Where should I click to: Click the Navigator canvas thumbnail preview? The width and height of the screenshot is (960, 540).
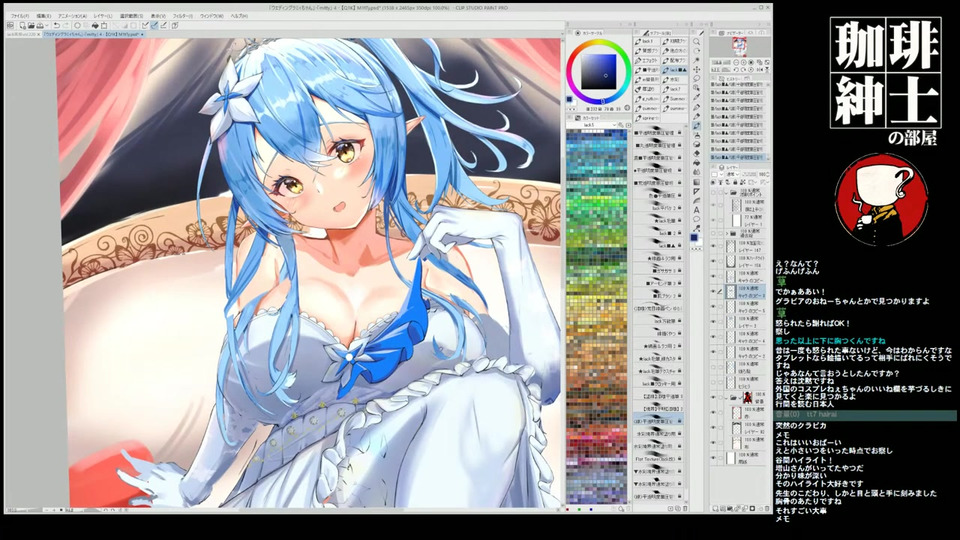tap(741, 47)
